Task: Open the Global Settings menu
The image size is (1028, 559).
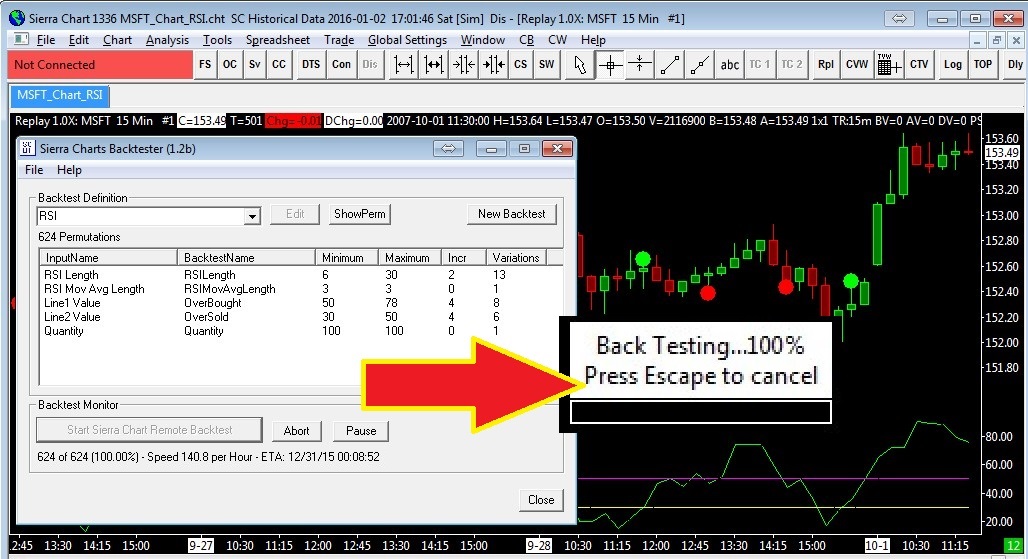Action: coord(407,40)
